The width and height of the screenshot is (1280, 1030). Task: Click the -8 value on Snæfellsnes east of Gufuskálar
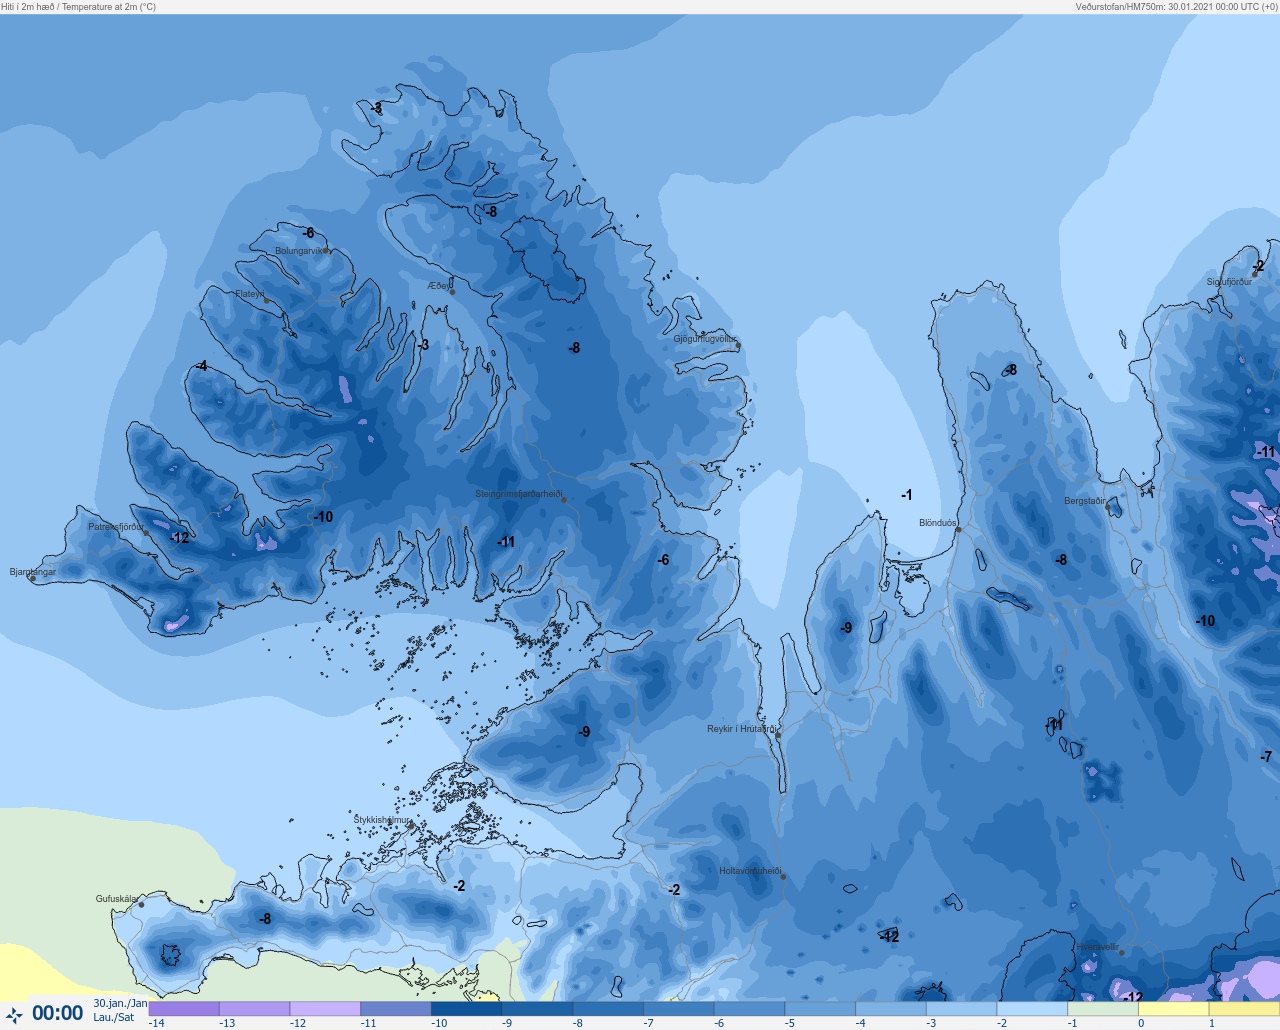point(265,919)
